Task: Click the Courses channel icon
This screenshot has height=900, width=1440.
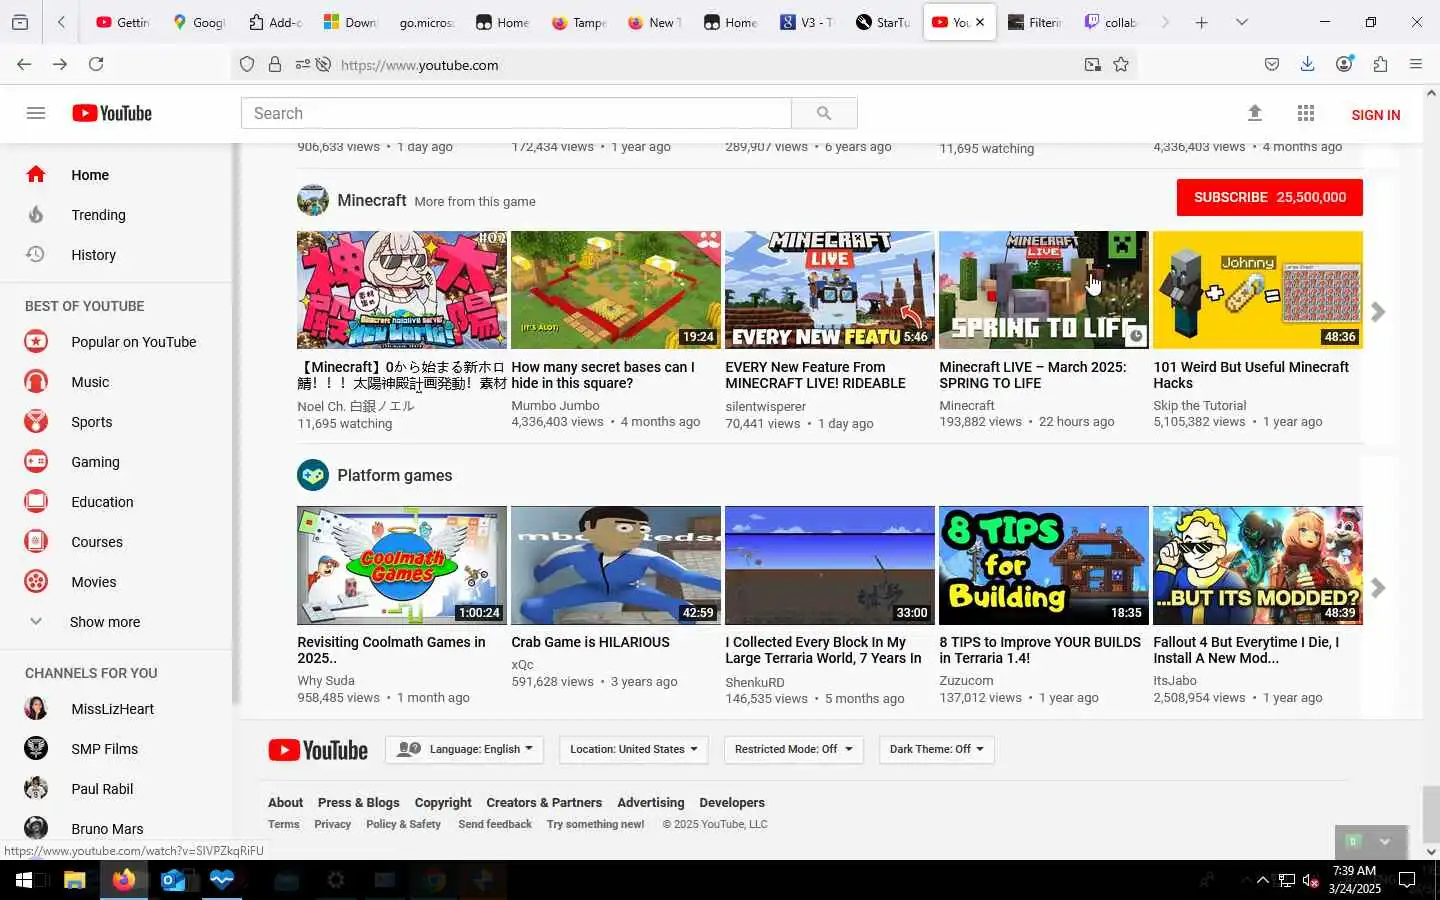Action: (36, 542)
